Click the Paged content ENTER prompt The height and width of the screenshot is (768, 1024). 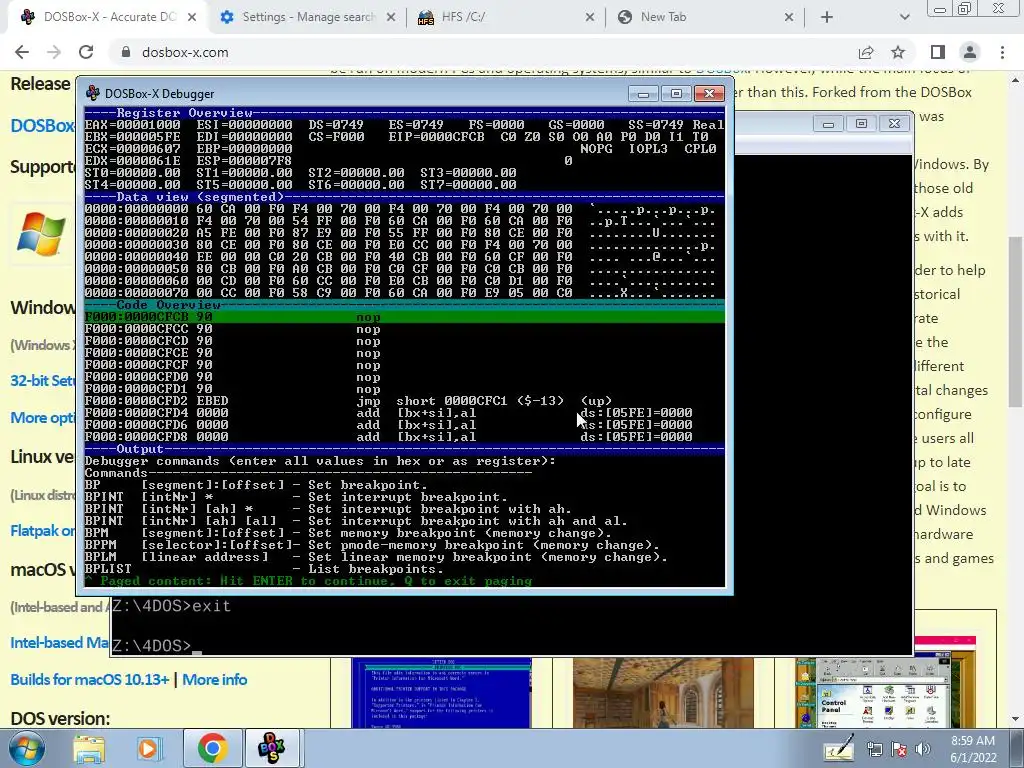tap(308, 581)
